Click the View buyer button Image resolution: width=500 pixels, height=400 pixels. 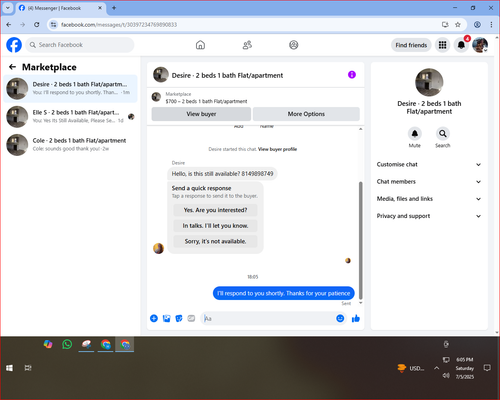coord(201,114)
